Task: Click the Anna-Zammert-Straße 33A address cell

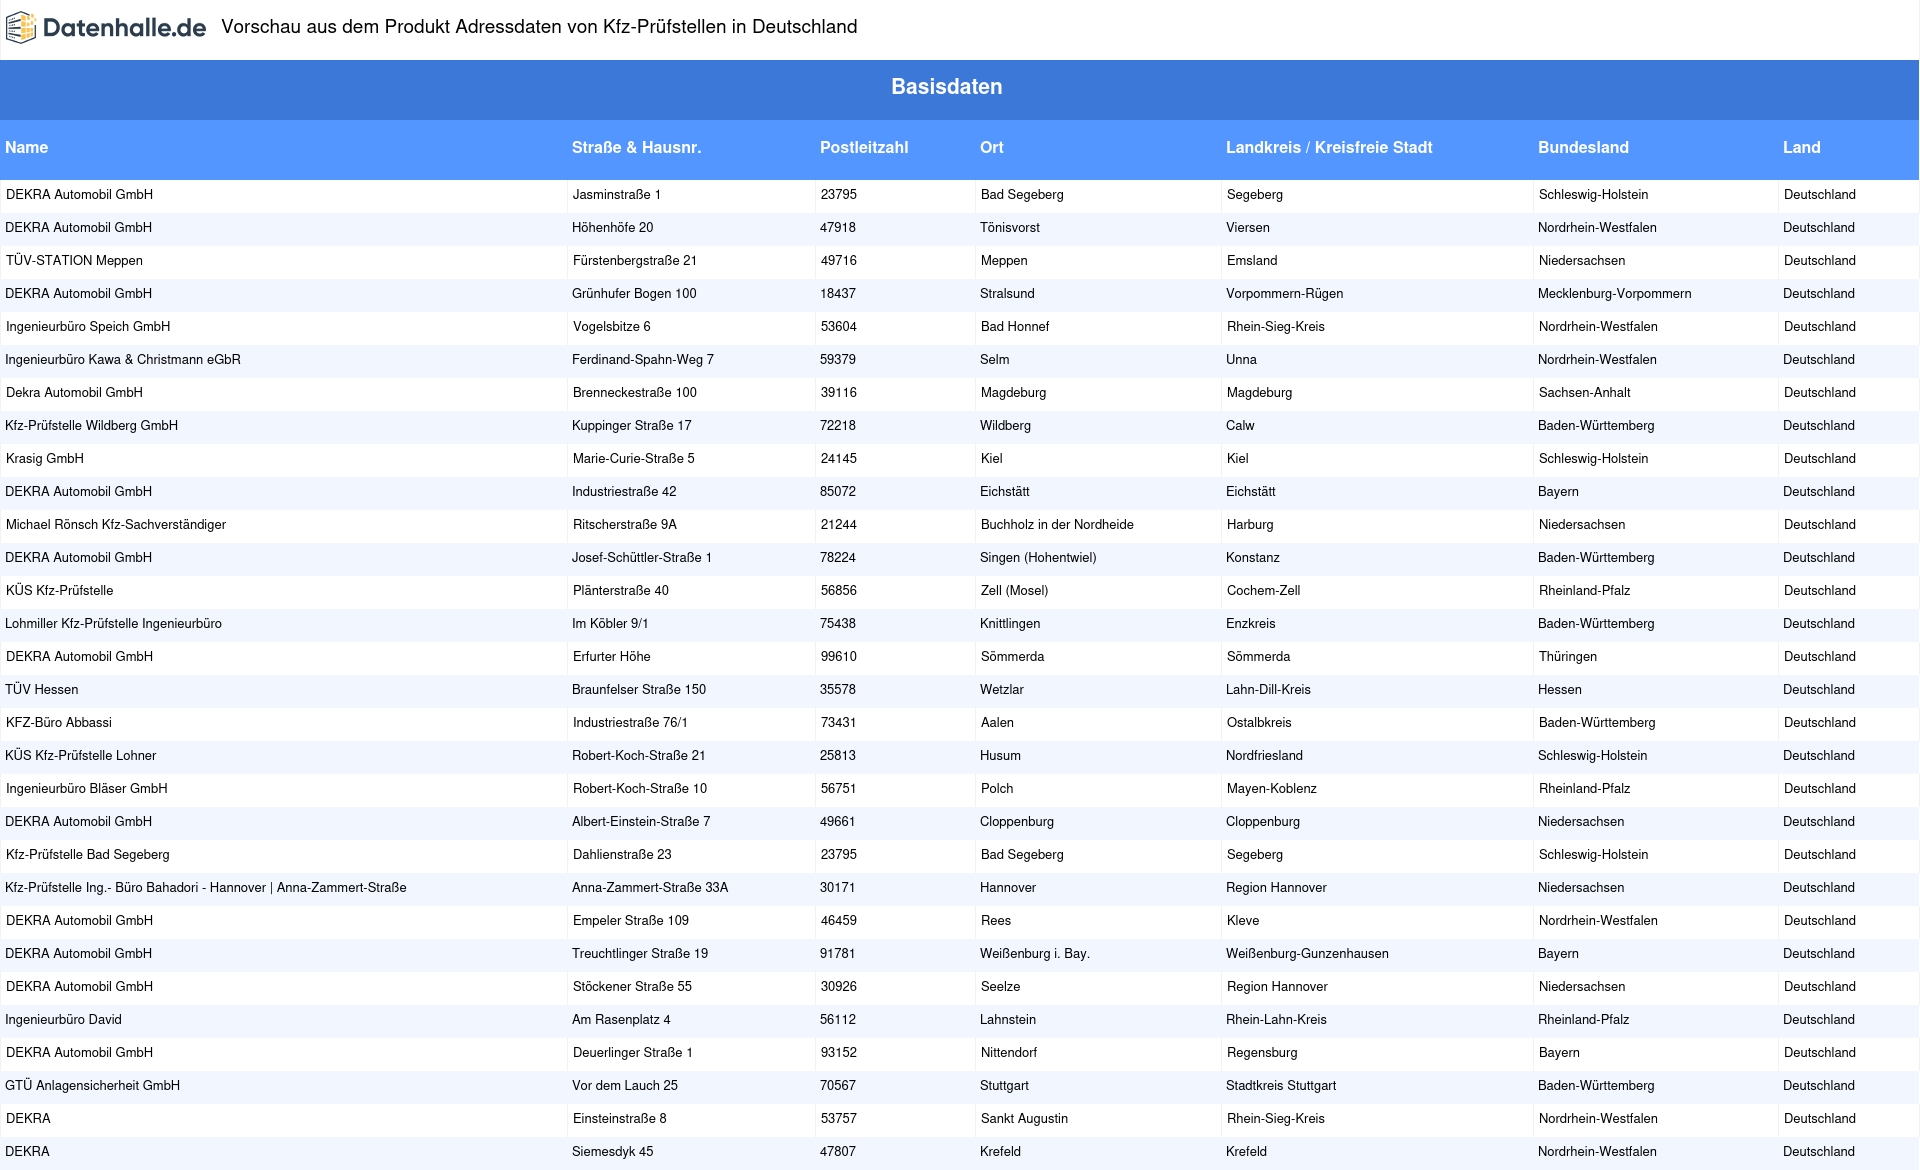Action: (x=650, y=887)
